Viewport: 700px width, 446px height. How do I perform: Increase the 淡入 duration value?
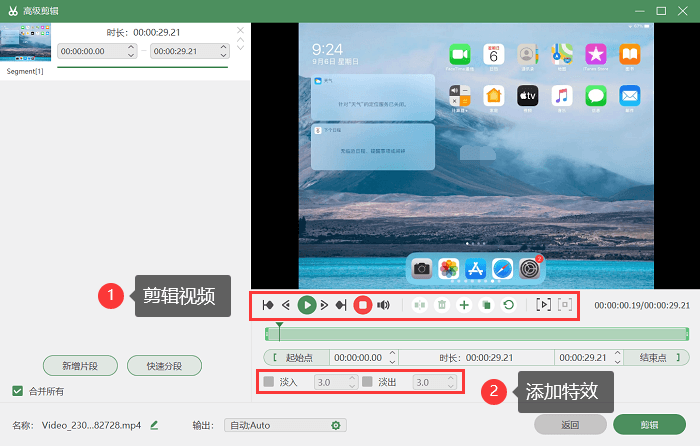click(x=352, y=378)
